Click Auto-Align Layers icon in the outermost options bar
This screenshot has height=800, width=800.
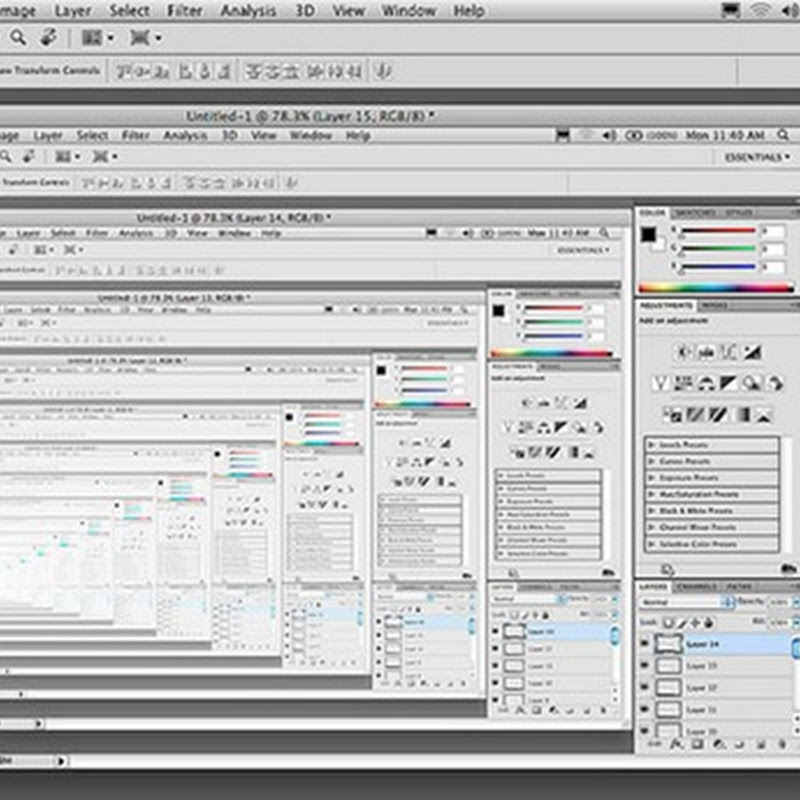(384, 71)
